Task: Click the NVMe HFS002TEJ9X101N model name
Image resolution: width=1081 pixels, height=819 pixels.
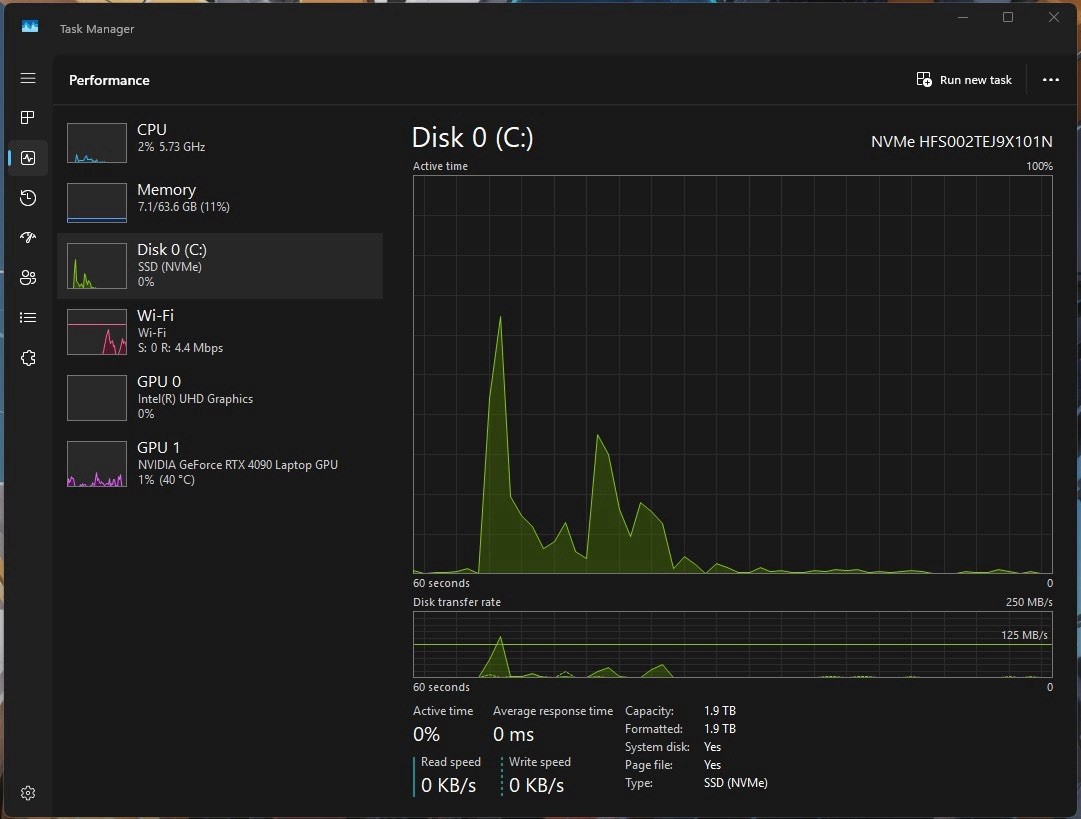Action: coord(961,142)
